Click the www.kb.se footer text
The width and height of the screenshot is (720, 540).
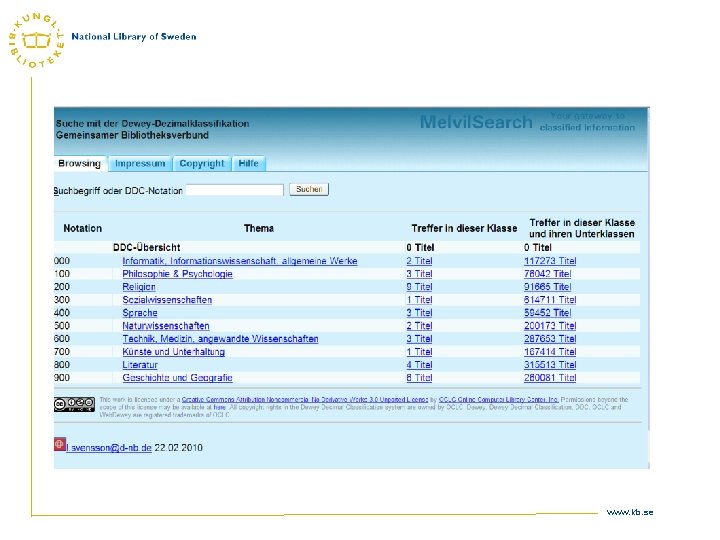point(630,512)
